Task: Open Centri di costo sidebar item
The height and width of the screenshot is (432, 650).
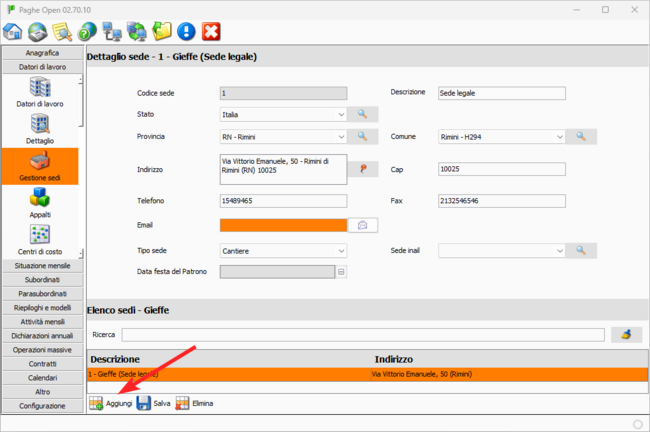Action: coord(40,240)
